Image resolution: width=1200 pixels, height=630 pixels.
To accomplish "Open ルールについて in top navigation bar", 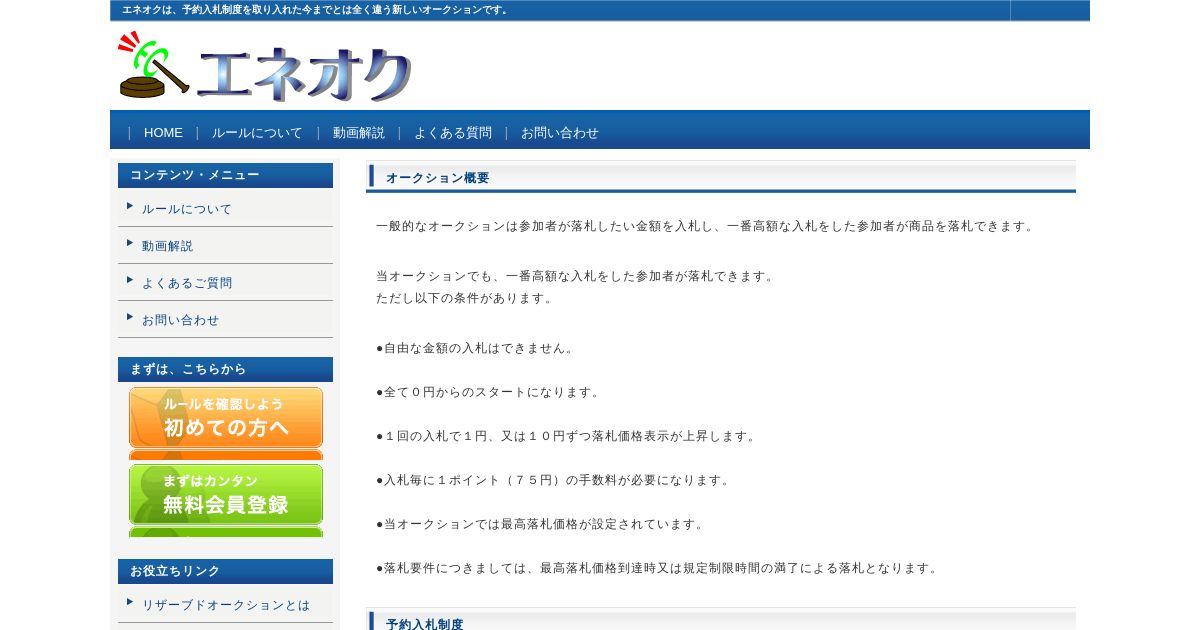I will click(x=257, y=133).
